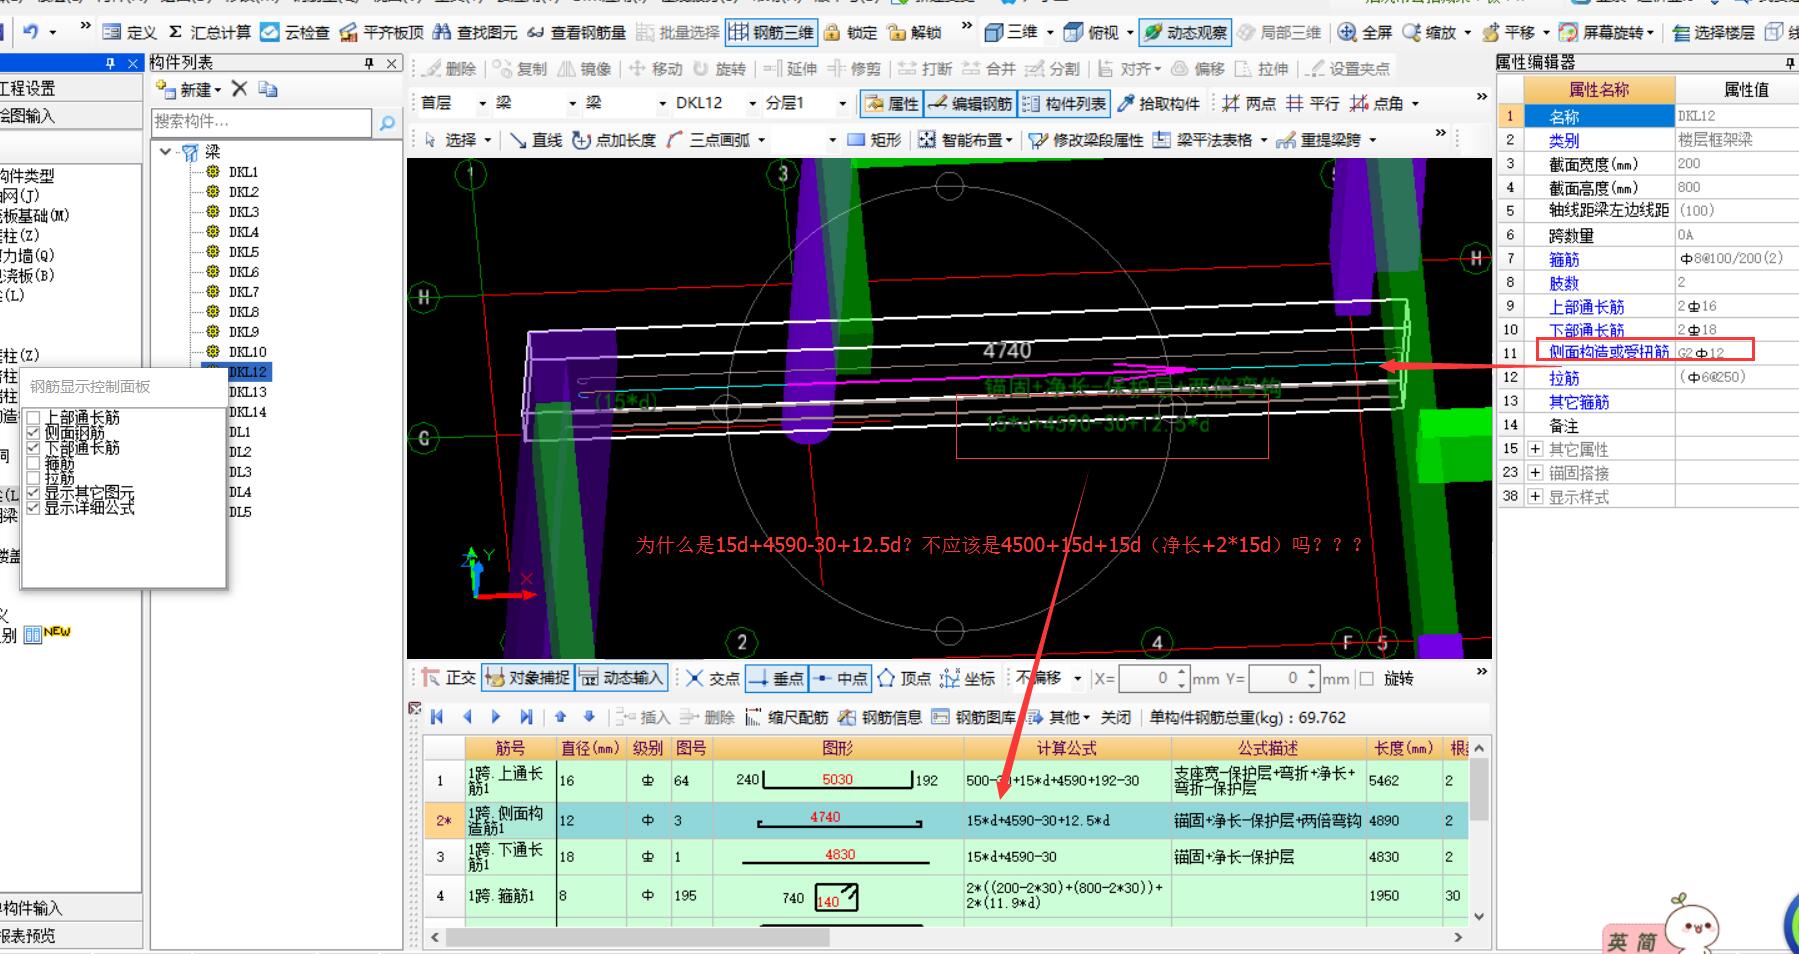Collapse the 梁 tree node
The height and width of the screenshot is (954, 1799).
click(x=166, y=151)
